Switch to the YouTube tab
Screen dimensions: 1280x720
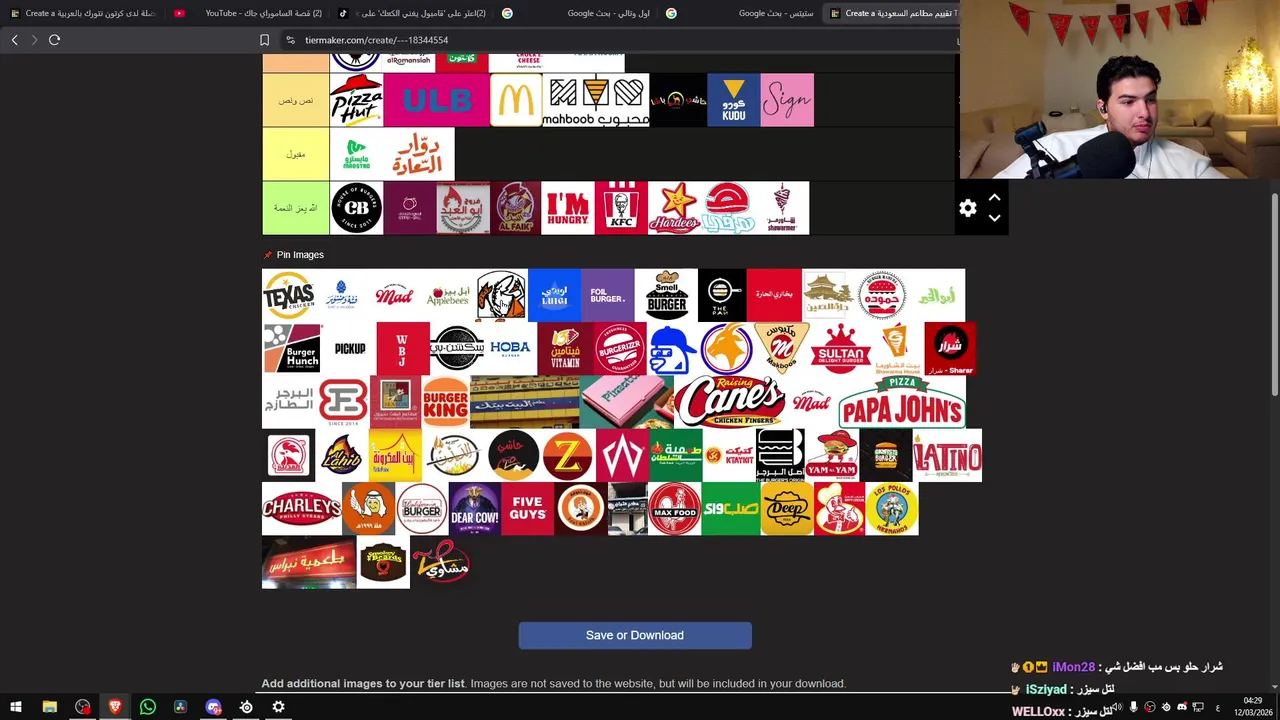point(250,13)
